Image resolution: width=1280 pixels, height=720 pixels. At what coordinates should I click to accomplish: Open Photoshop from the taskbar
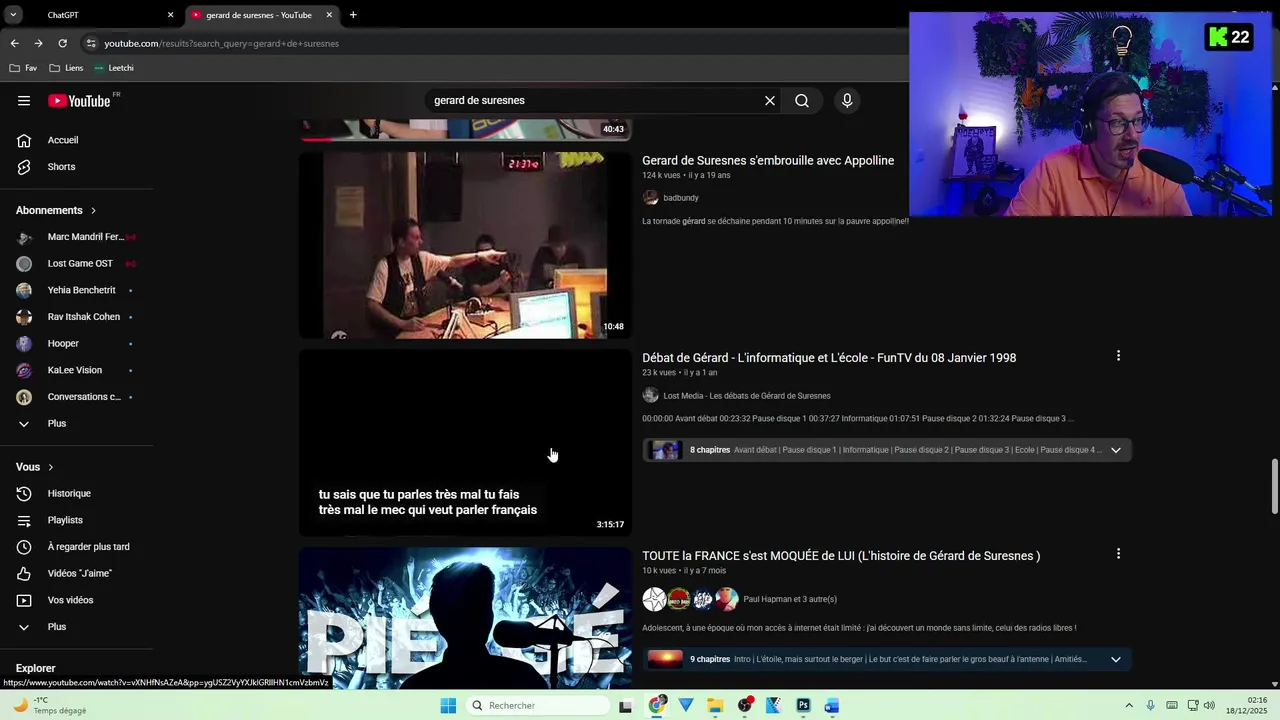click(803, 706)
